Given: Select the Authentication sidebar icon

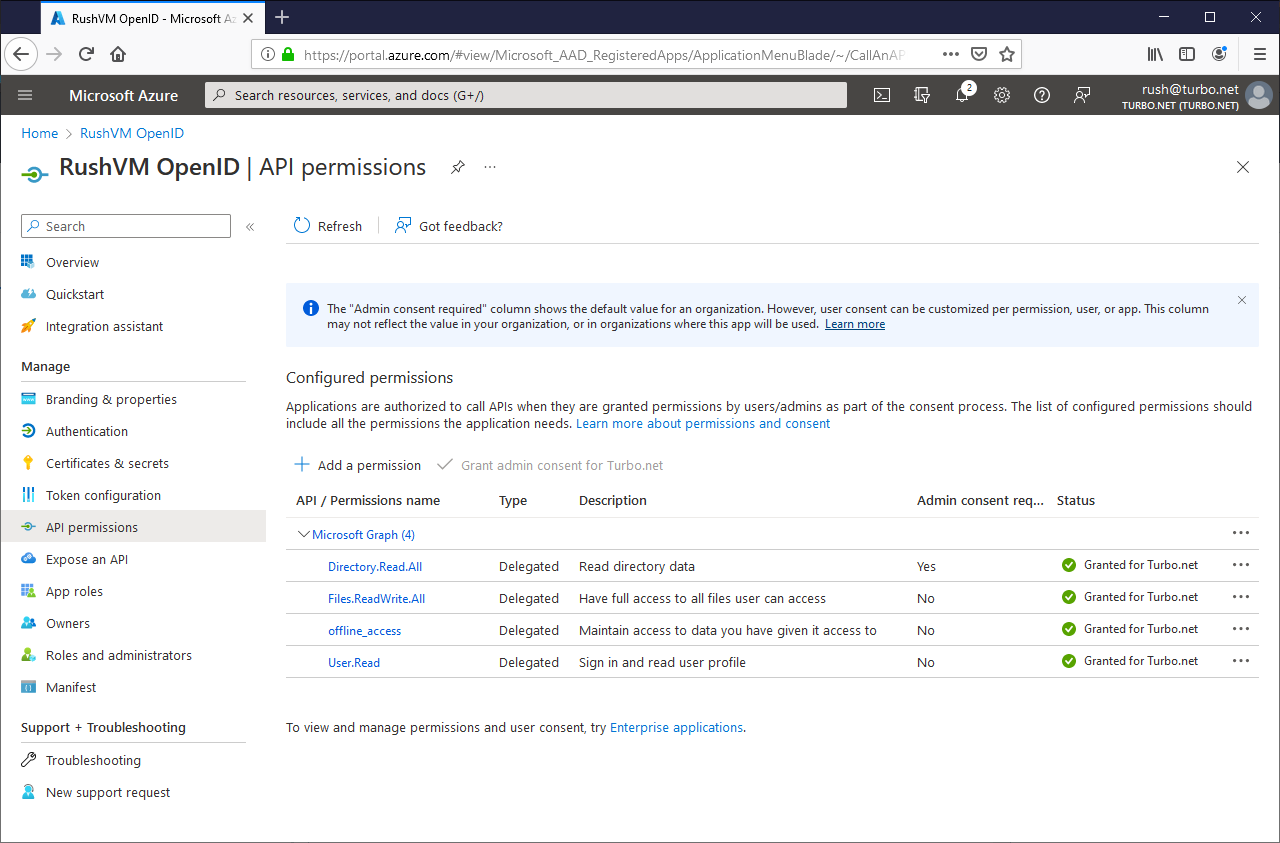Looking at the screenshot, I should [x=27, y=431].
